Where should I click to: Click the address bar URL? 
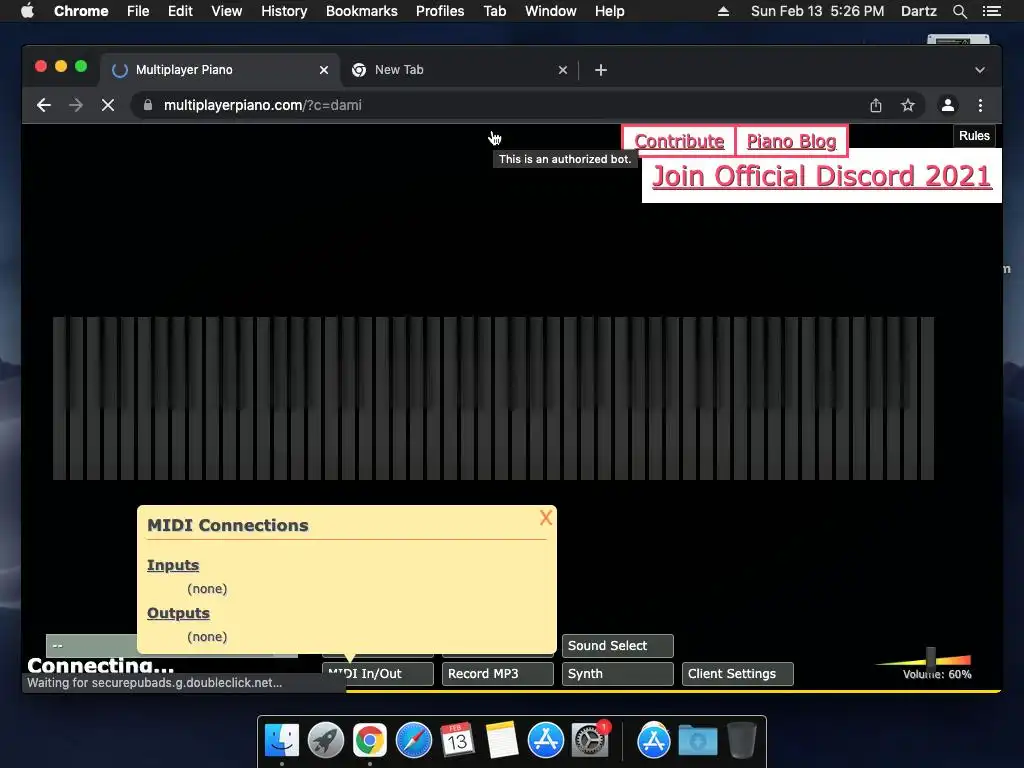click(263, 105)
